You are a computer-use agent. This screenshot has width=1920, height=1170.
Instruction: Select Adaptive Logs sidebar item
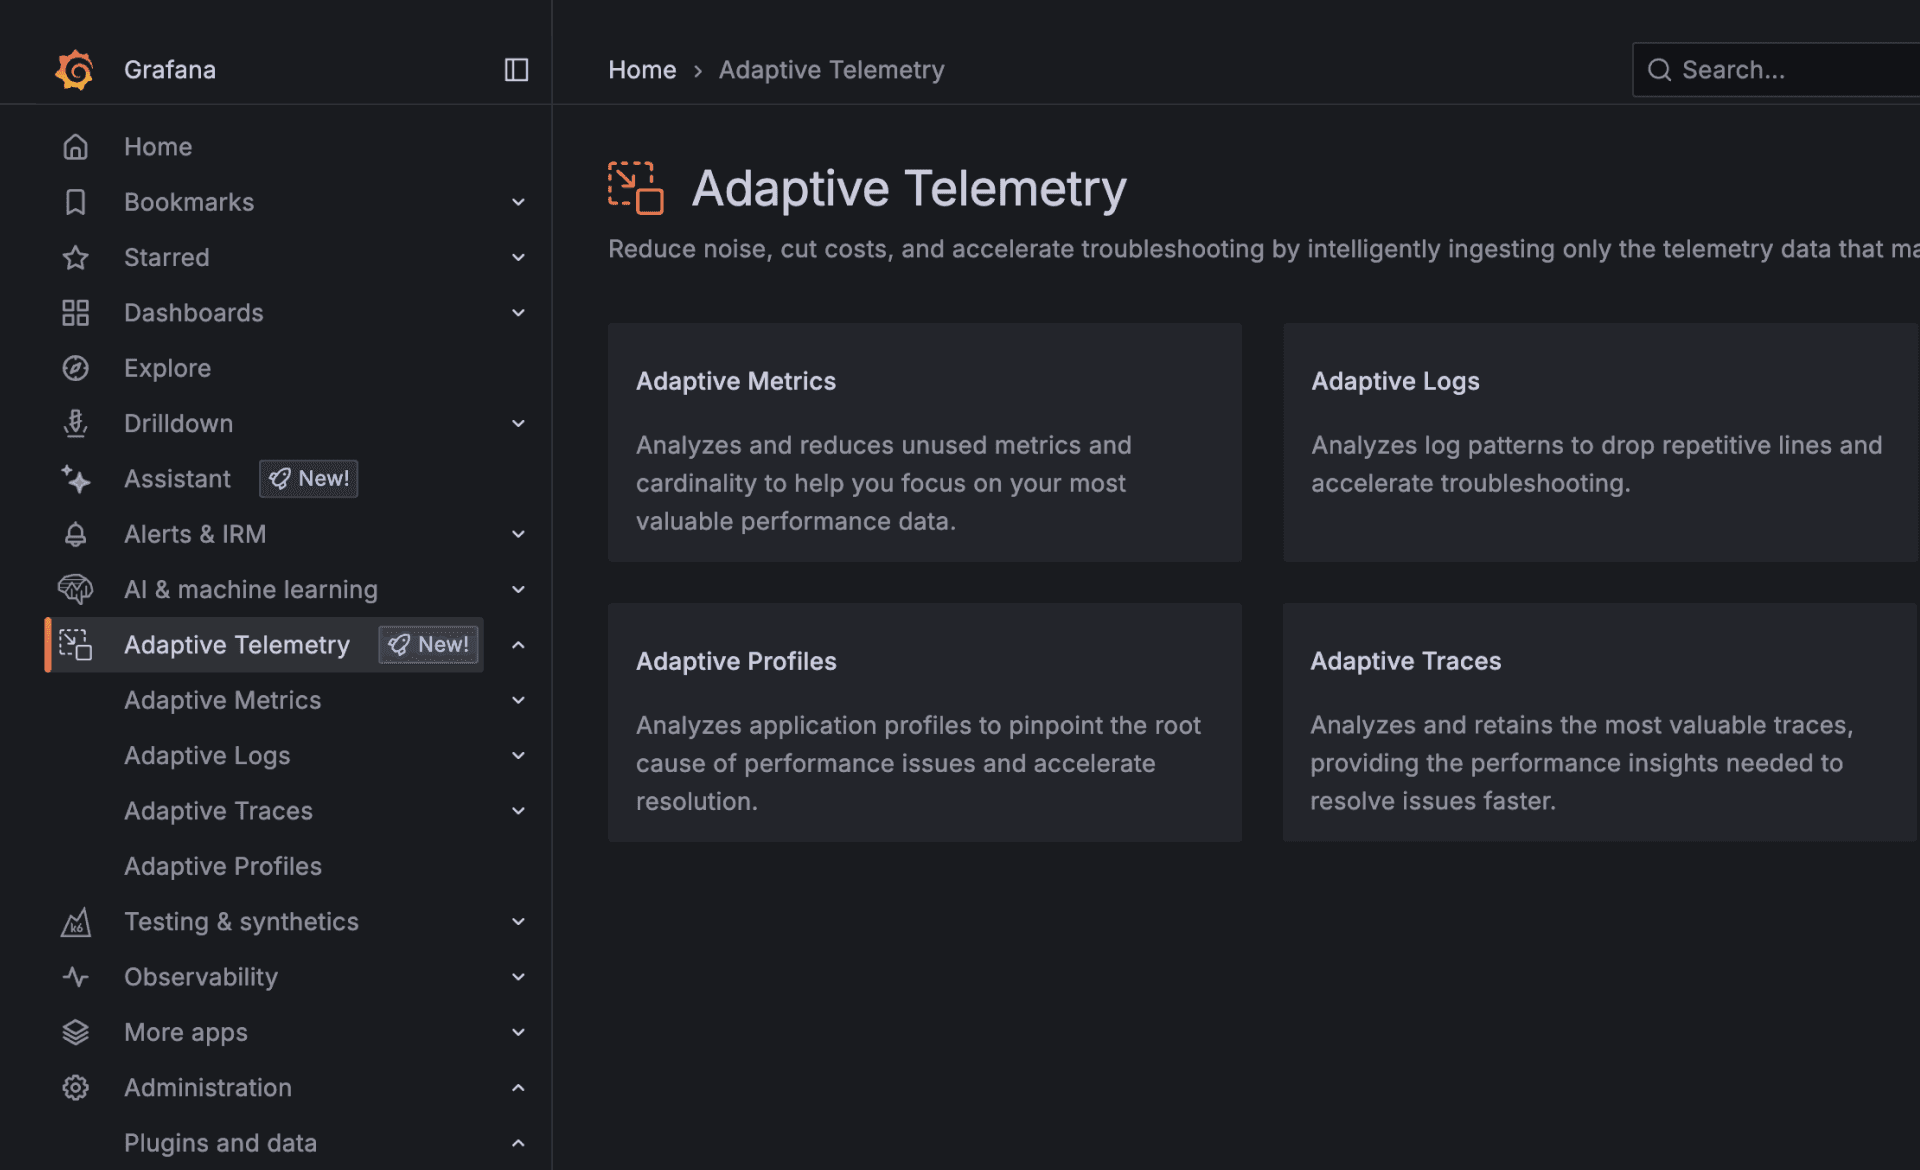click(x=207, y=756)
